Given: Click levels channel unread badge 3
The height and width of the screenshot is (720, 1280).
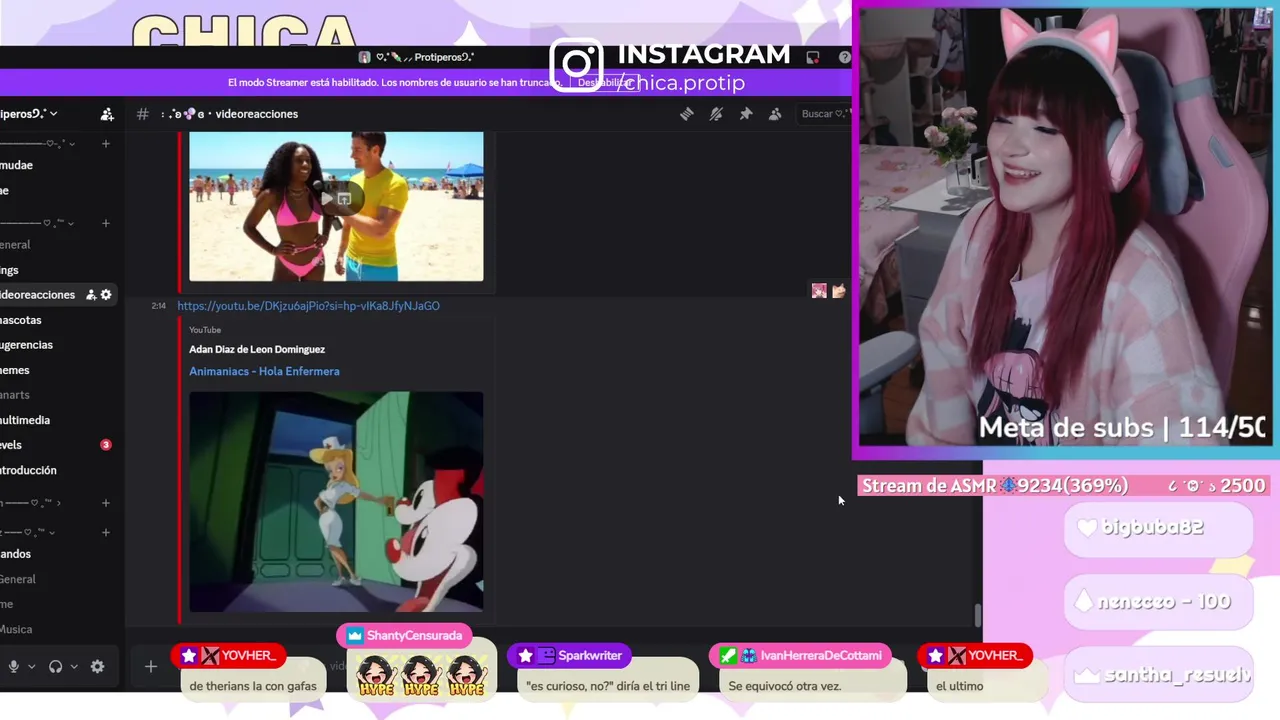Looking at the screenshot, I should [106, 445].
